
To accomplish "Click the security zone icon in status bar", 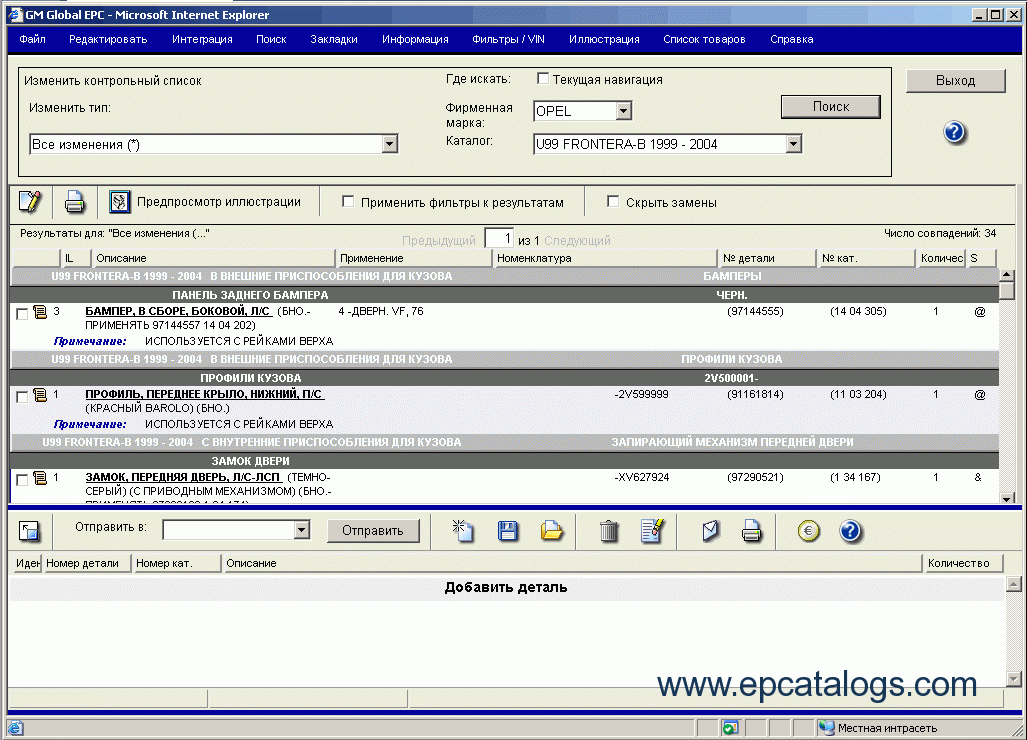I will pyautogui.click(x=827, y=728).
